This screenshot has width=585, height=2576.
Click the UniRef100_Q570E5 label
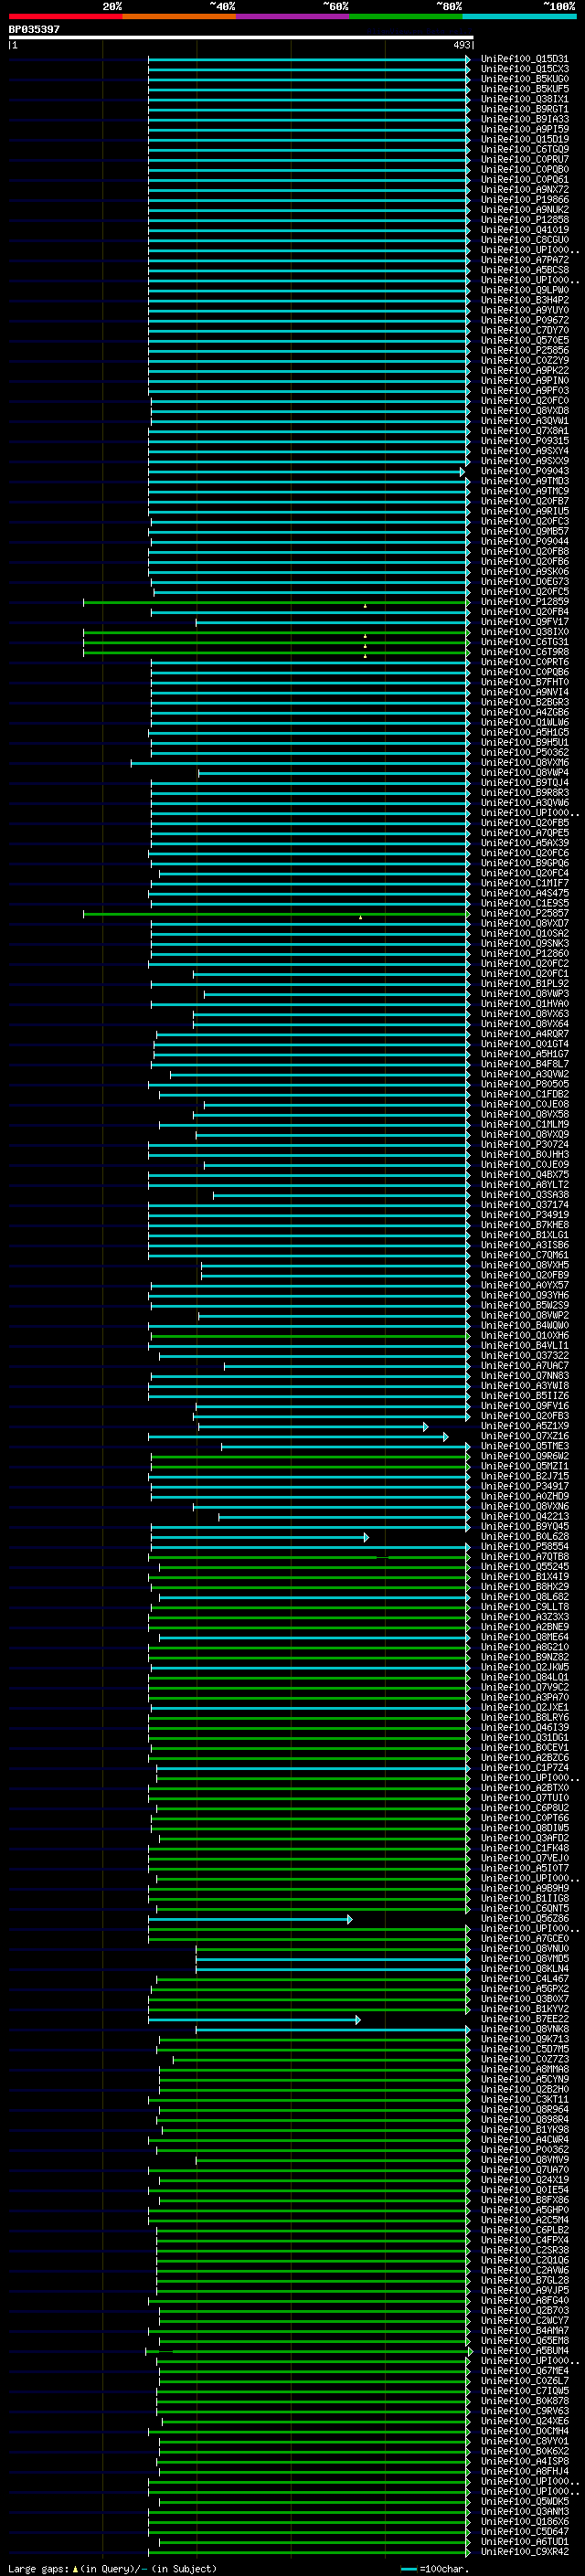[524, 340]
